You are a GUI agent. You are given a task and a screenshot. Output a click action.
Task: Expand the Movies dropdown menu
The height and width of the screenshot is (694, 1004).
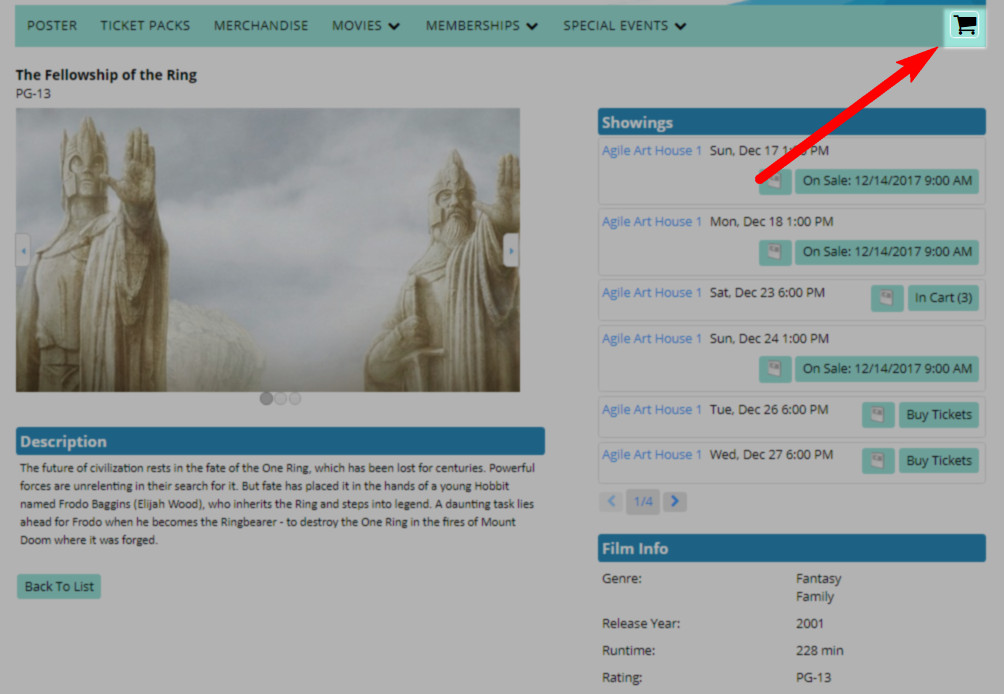[x=366, y=26]
